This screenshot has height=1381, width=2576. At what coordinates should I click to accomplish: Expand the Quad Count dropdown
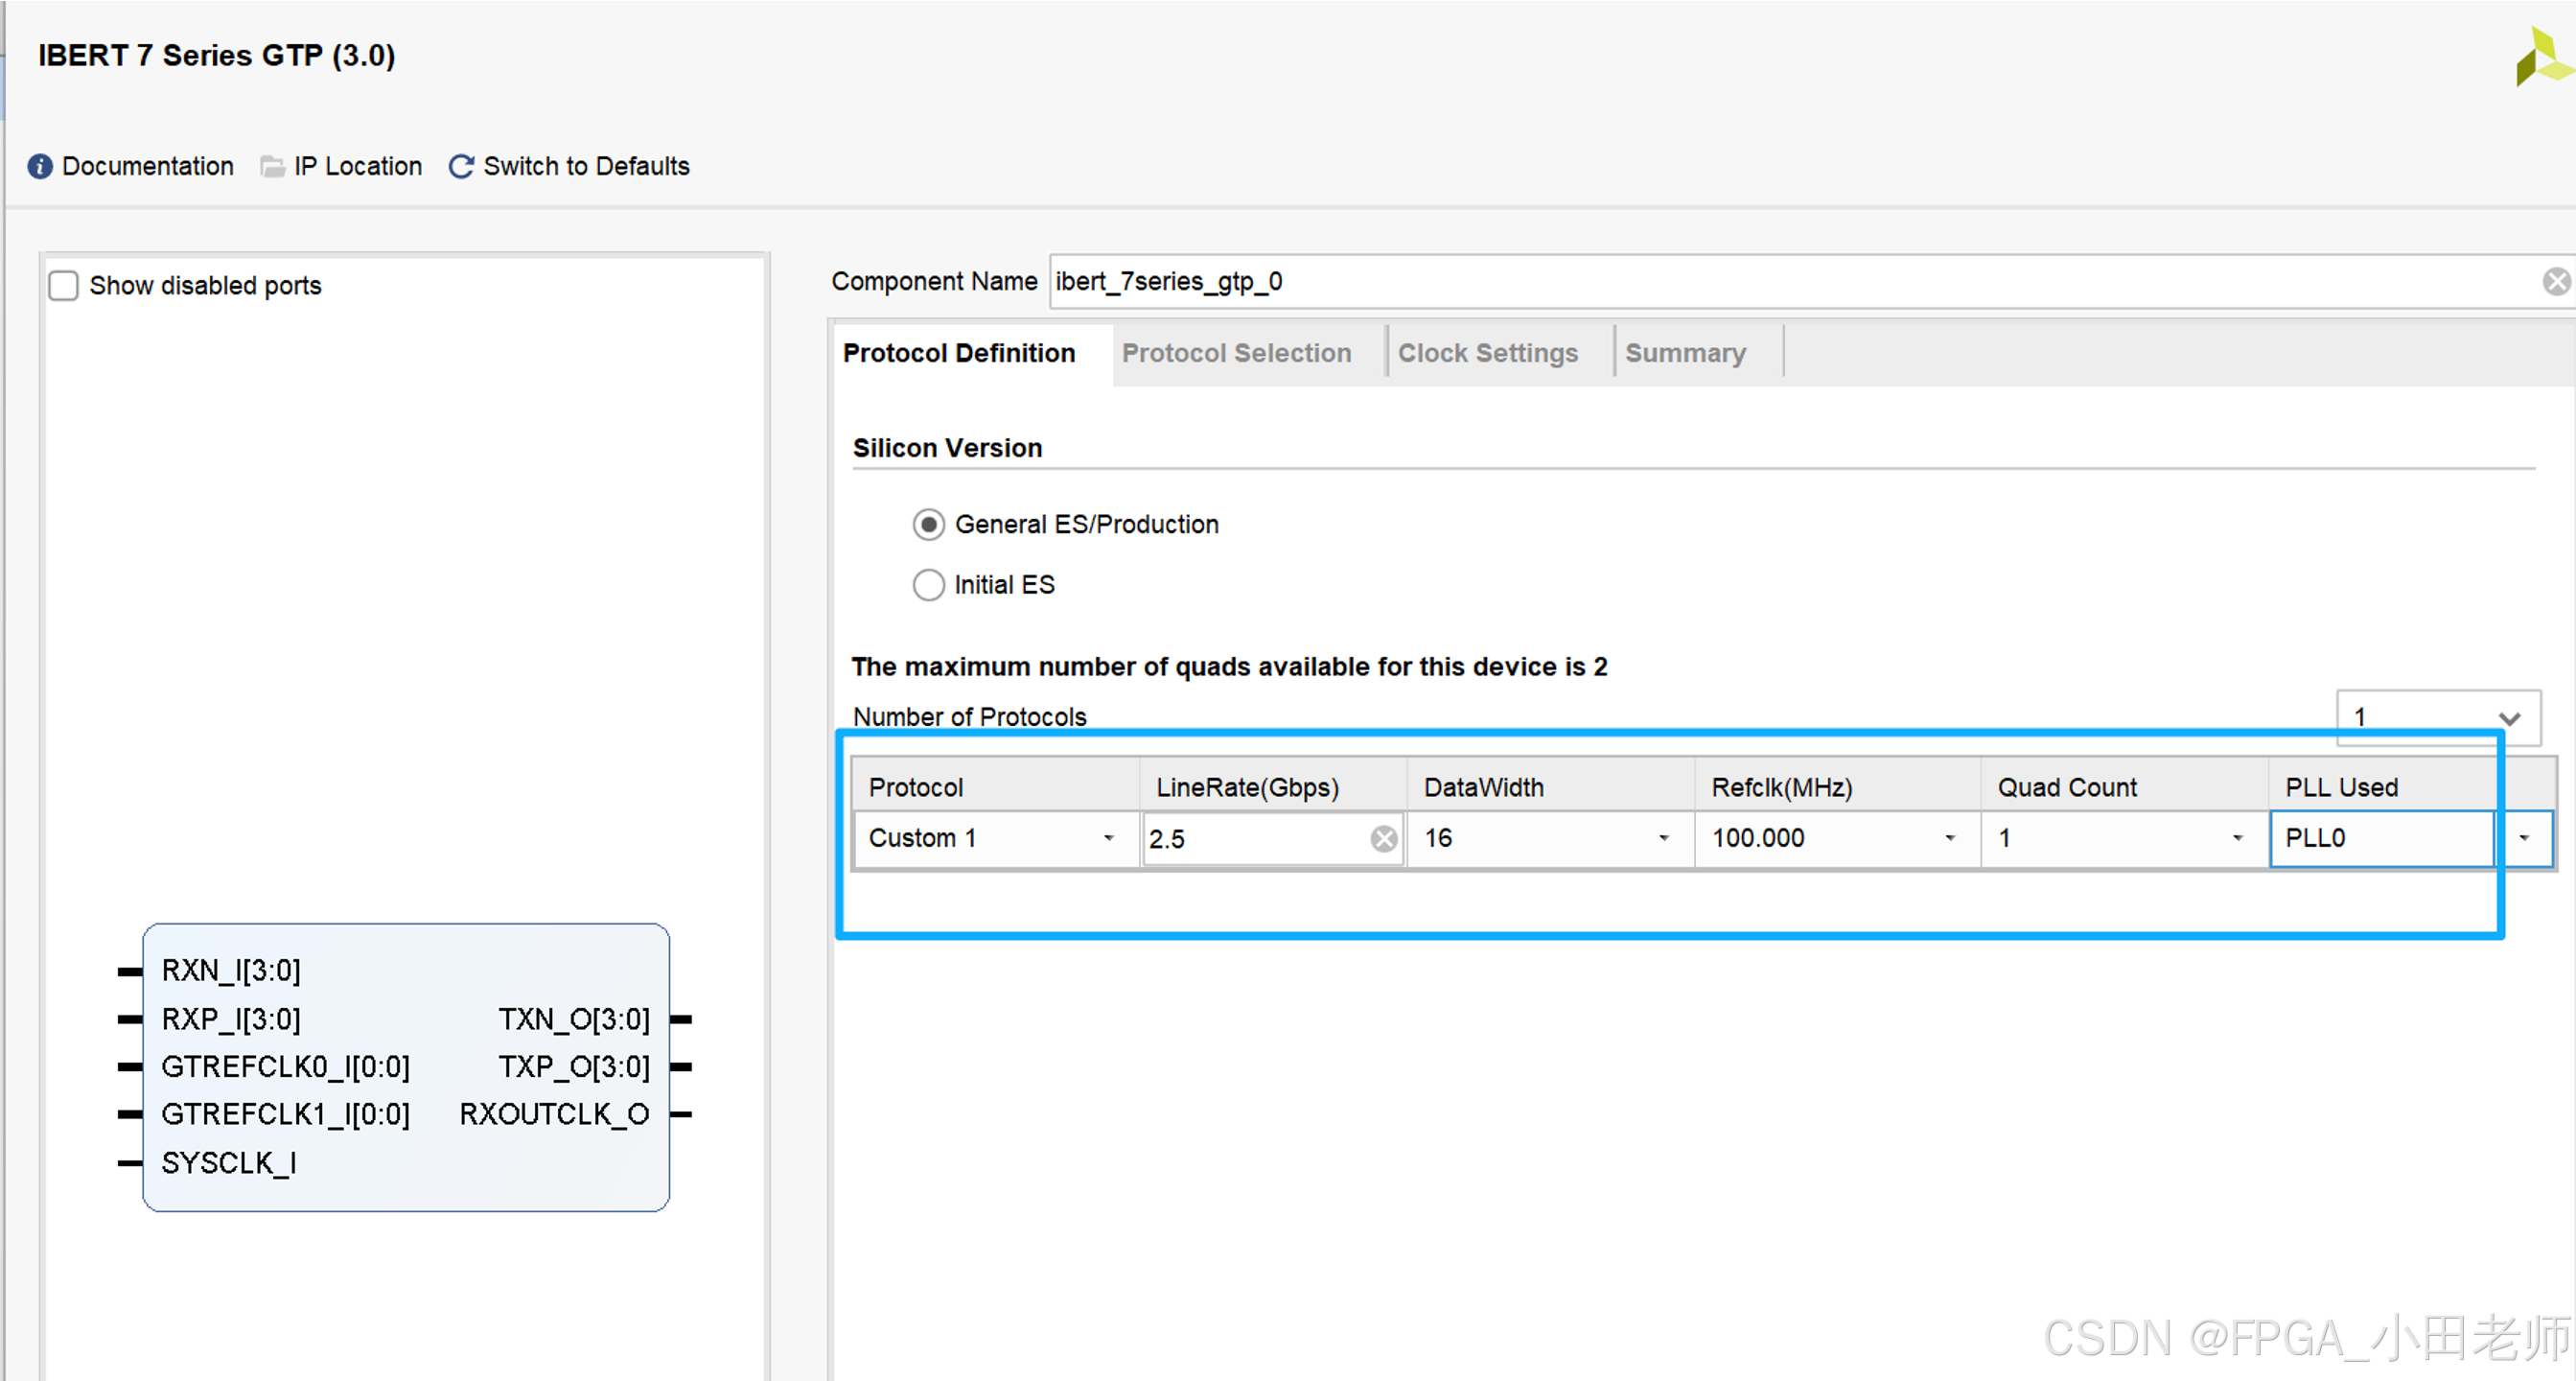pos(2237,838)
